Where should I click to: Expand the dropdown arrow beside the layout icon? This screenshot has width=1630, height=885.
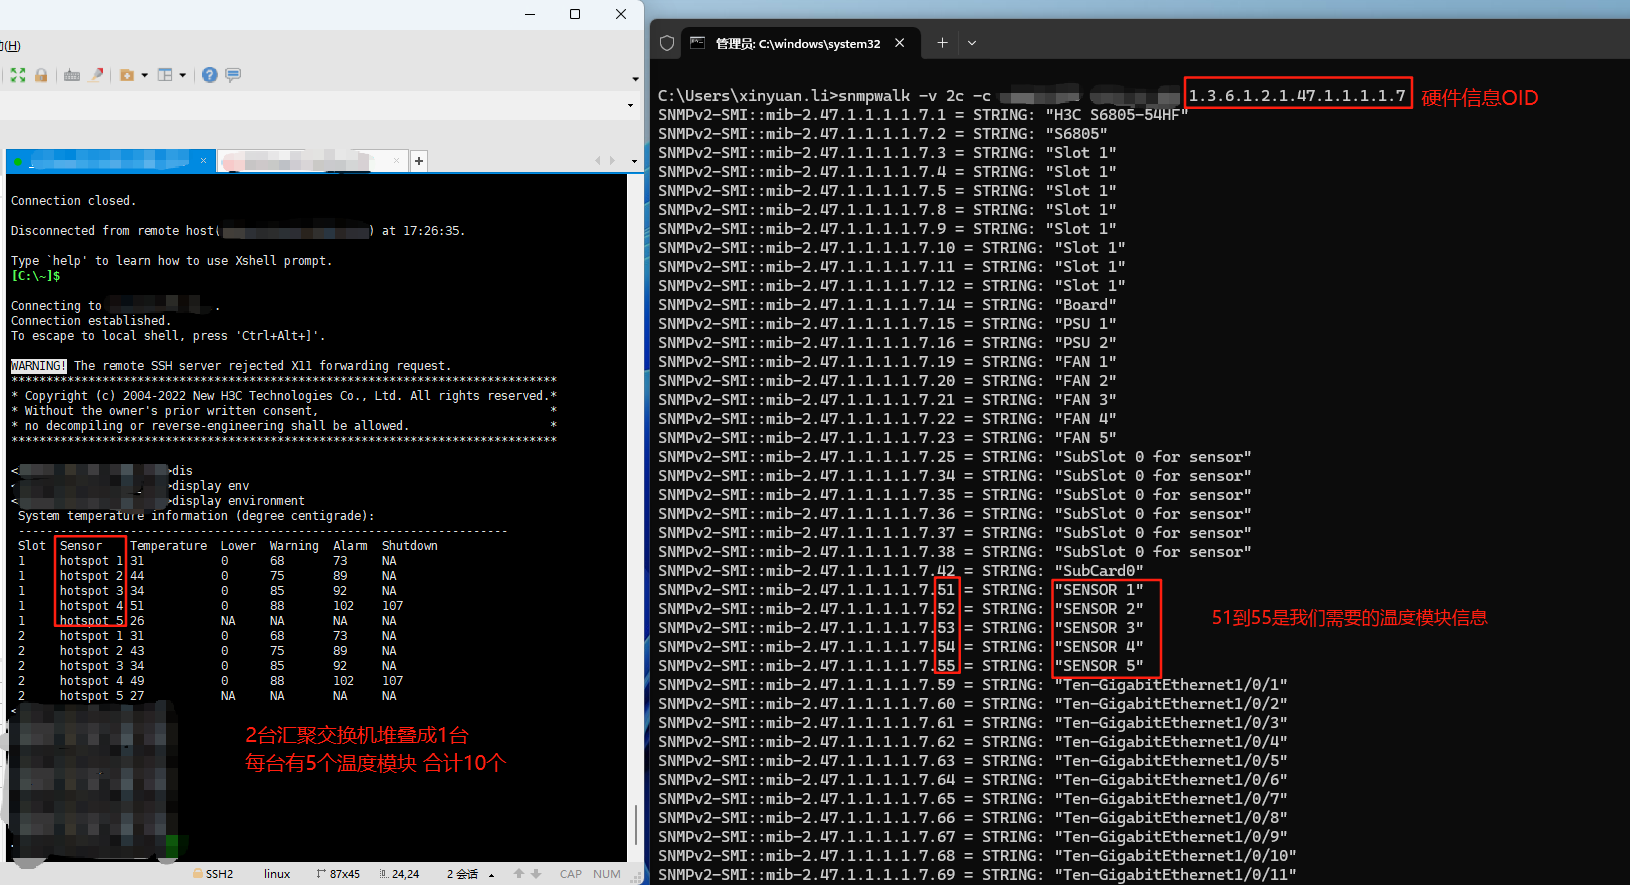[183, 75]
